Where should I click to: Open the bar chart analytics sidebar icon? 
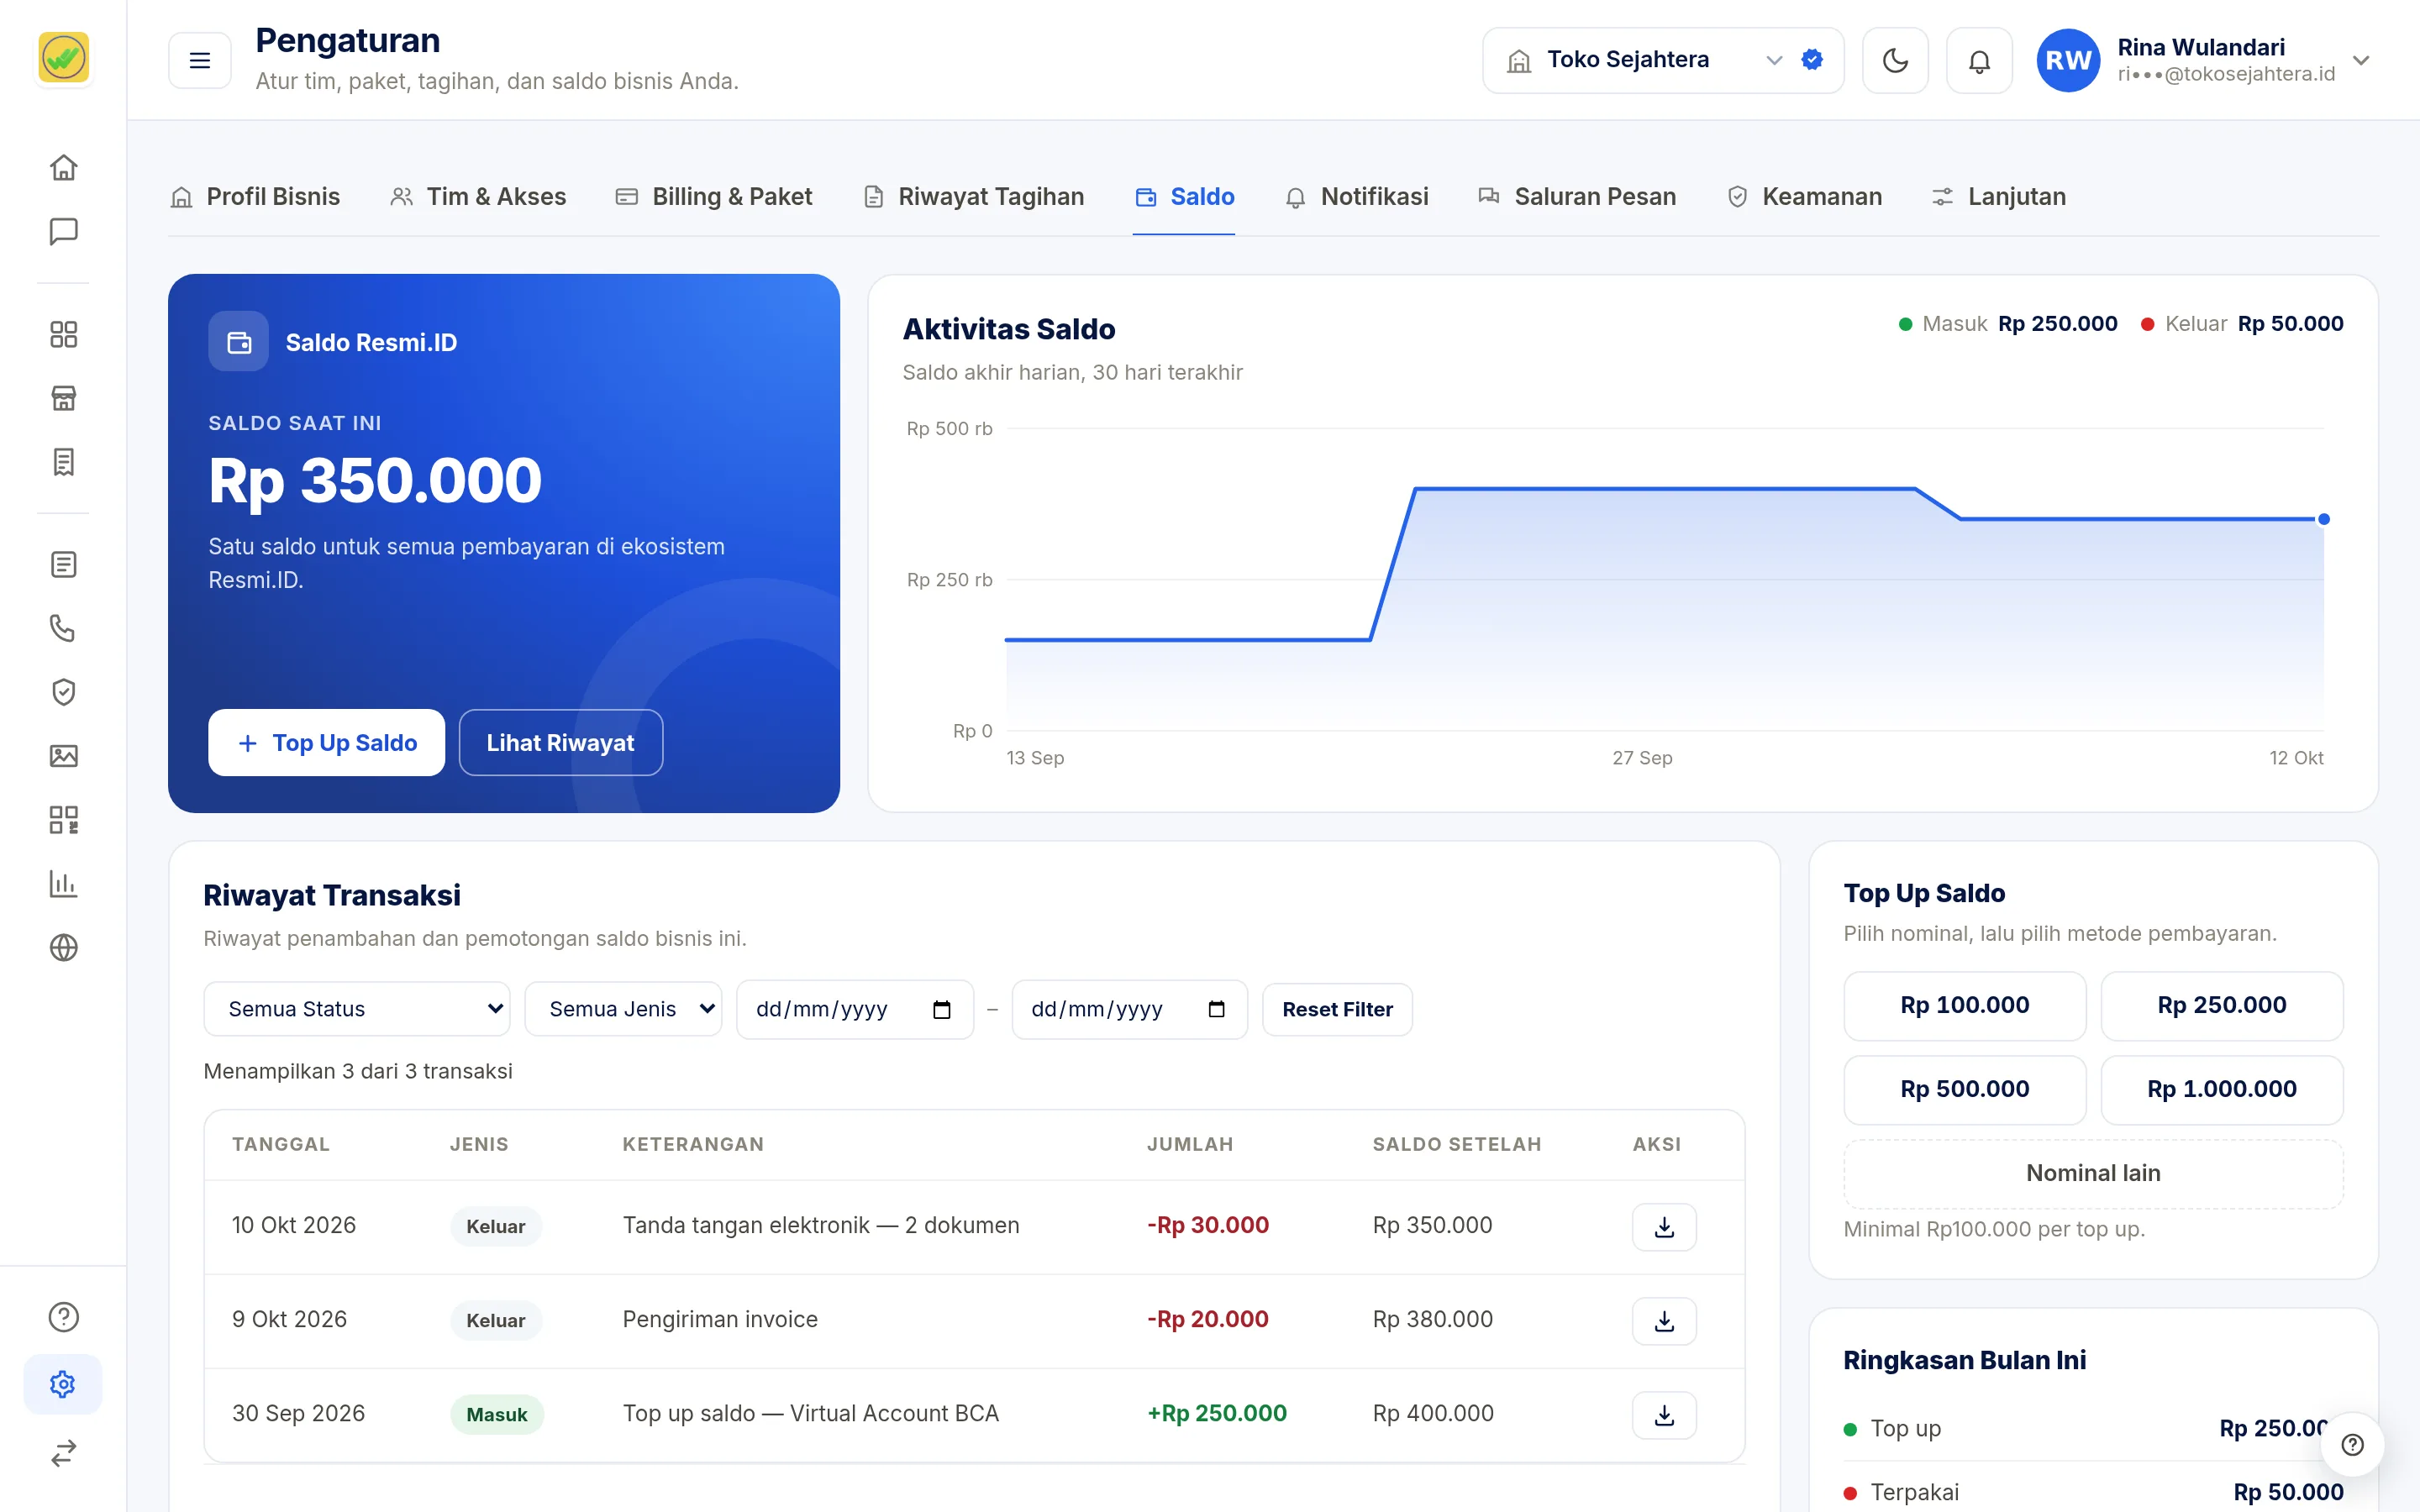[63, 884]
